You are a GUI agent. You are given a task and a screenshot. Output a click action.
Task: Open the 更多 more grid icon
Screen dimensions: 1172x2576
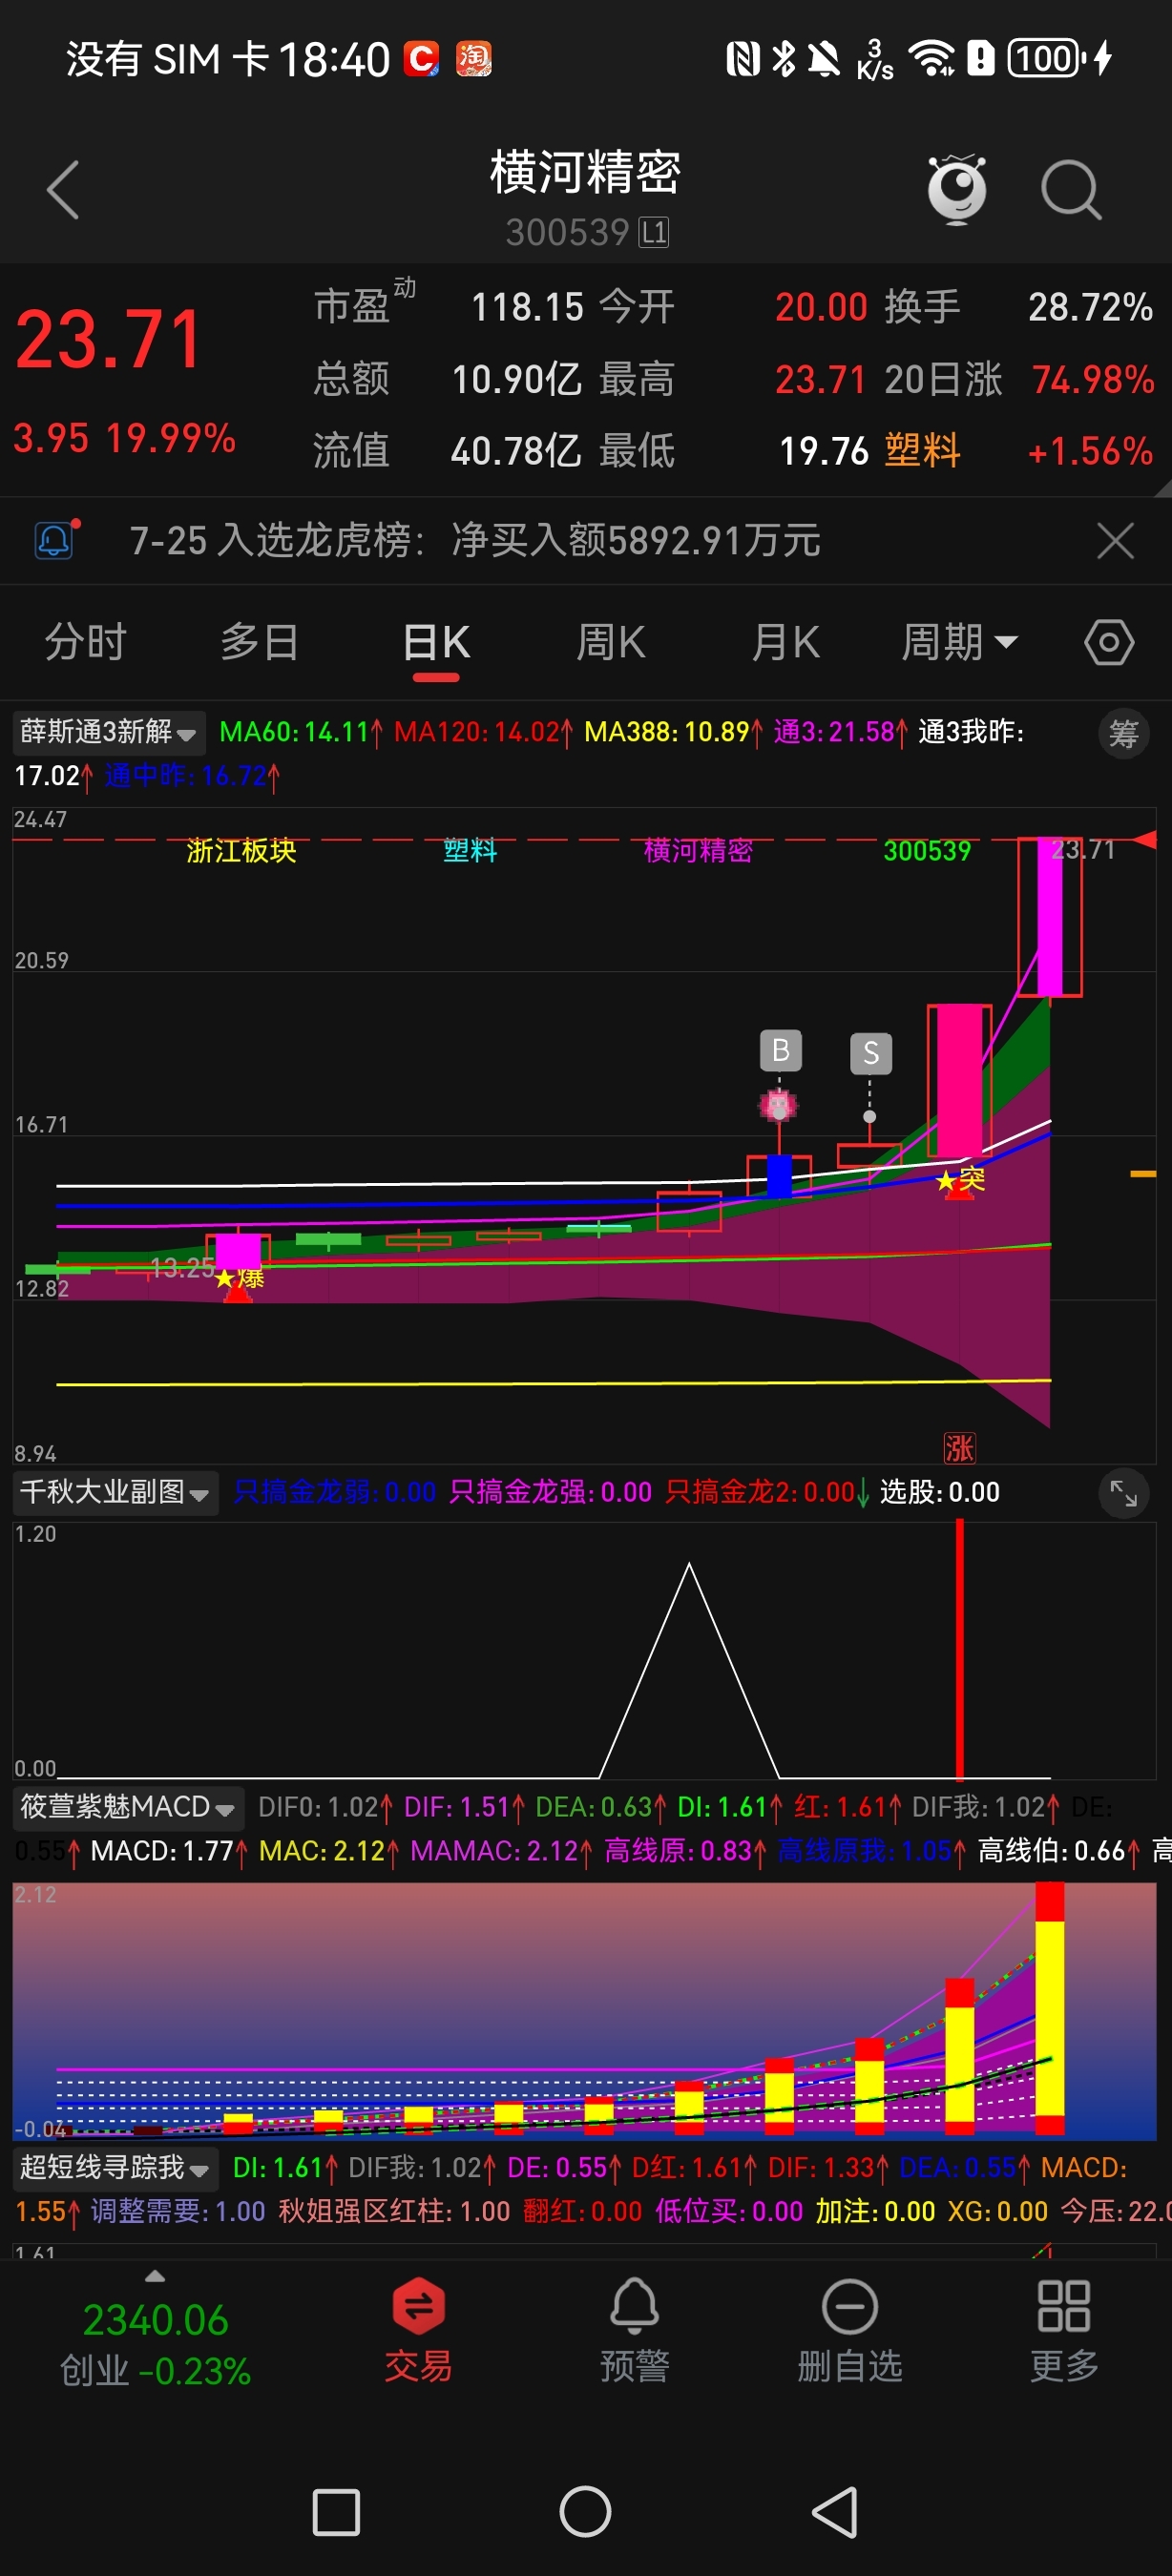(1064, 2332)
